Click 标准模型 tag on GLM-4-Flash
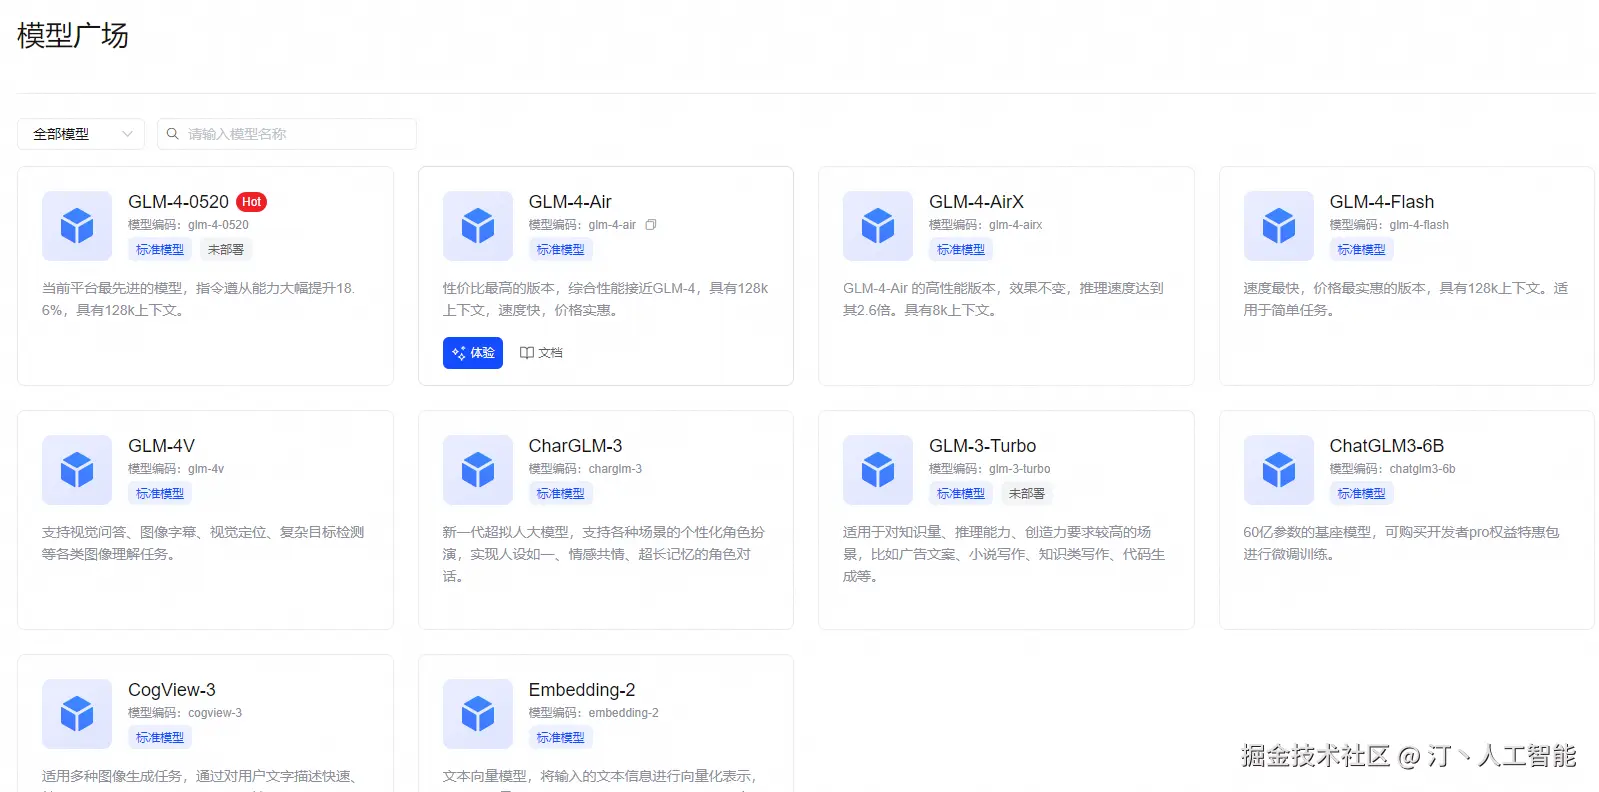Viewport: 1599px width, 792px height. tap(1362, 250)
